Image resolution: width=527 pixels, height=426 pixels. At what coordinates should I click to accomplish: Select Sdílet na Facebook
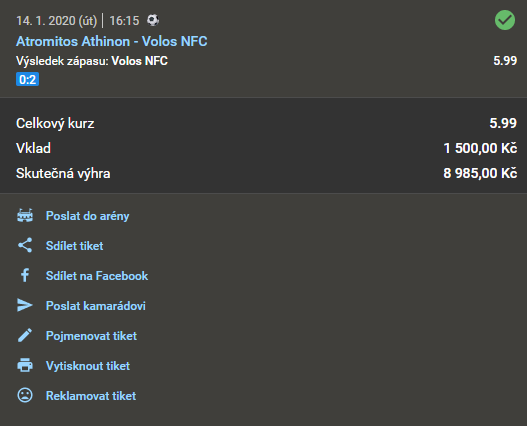[x=97, y=276]
